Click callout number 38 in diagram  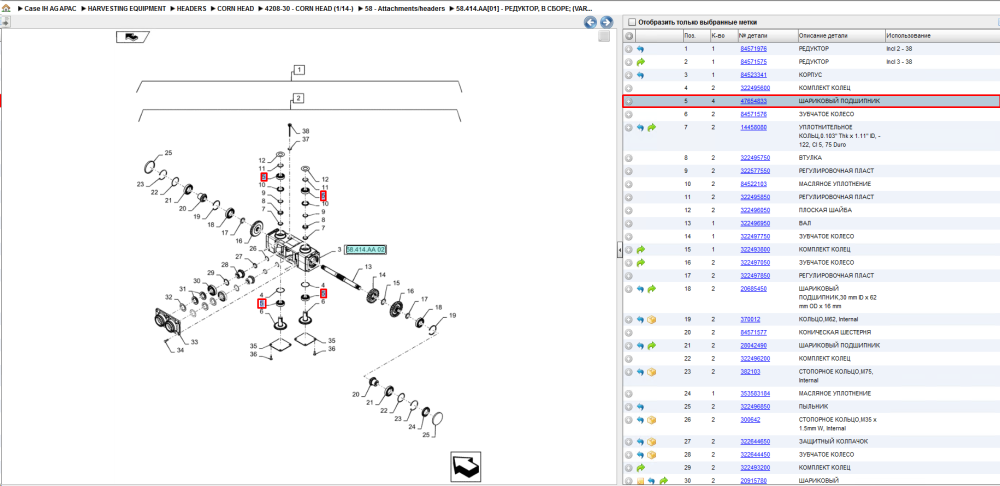[305, 131]
